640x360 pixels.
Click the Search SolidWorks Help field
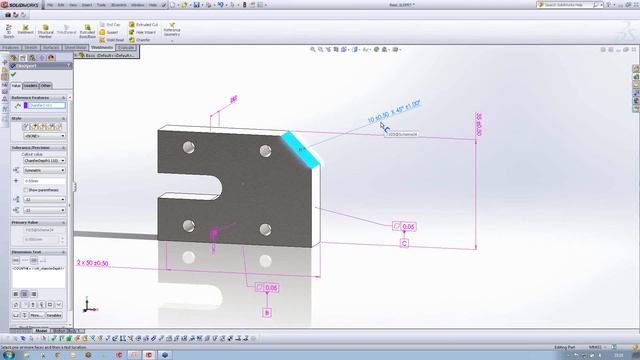pyautogui.click(x=567, y=5)
